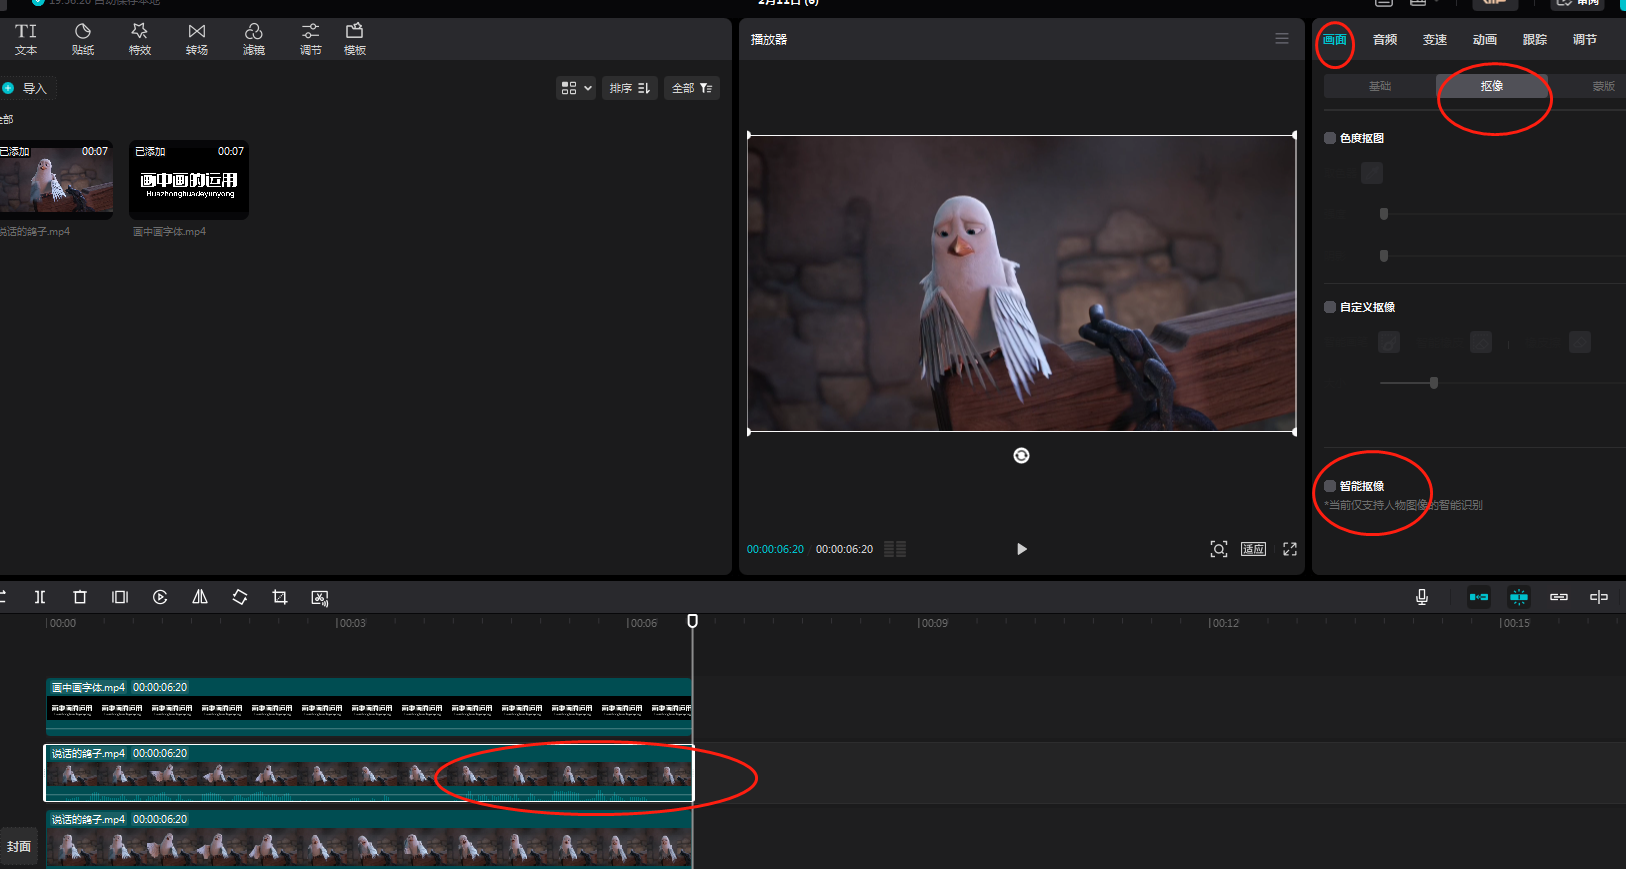Enable the 智能抠像 smart cutout checkbox

(1330, 486)
